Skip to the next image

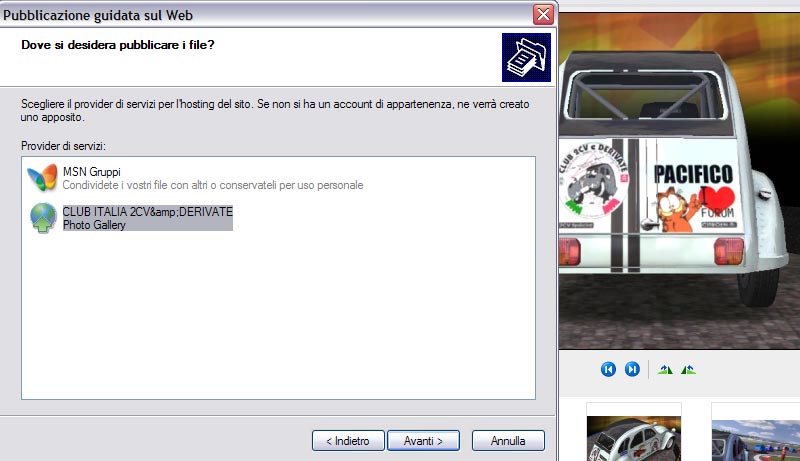[x=632, y=369]
